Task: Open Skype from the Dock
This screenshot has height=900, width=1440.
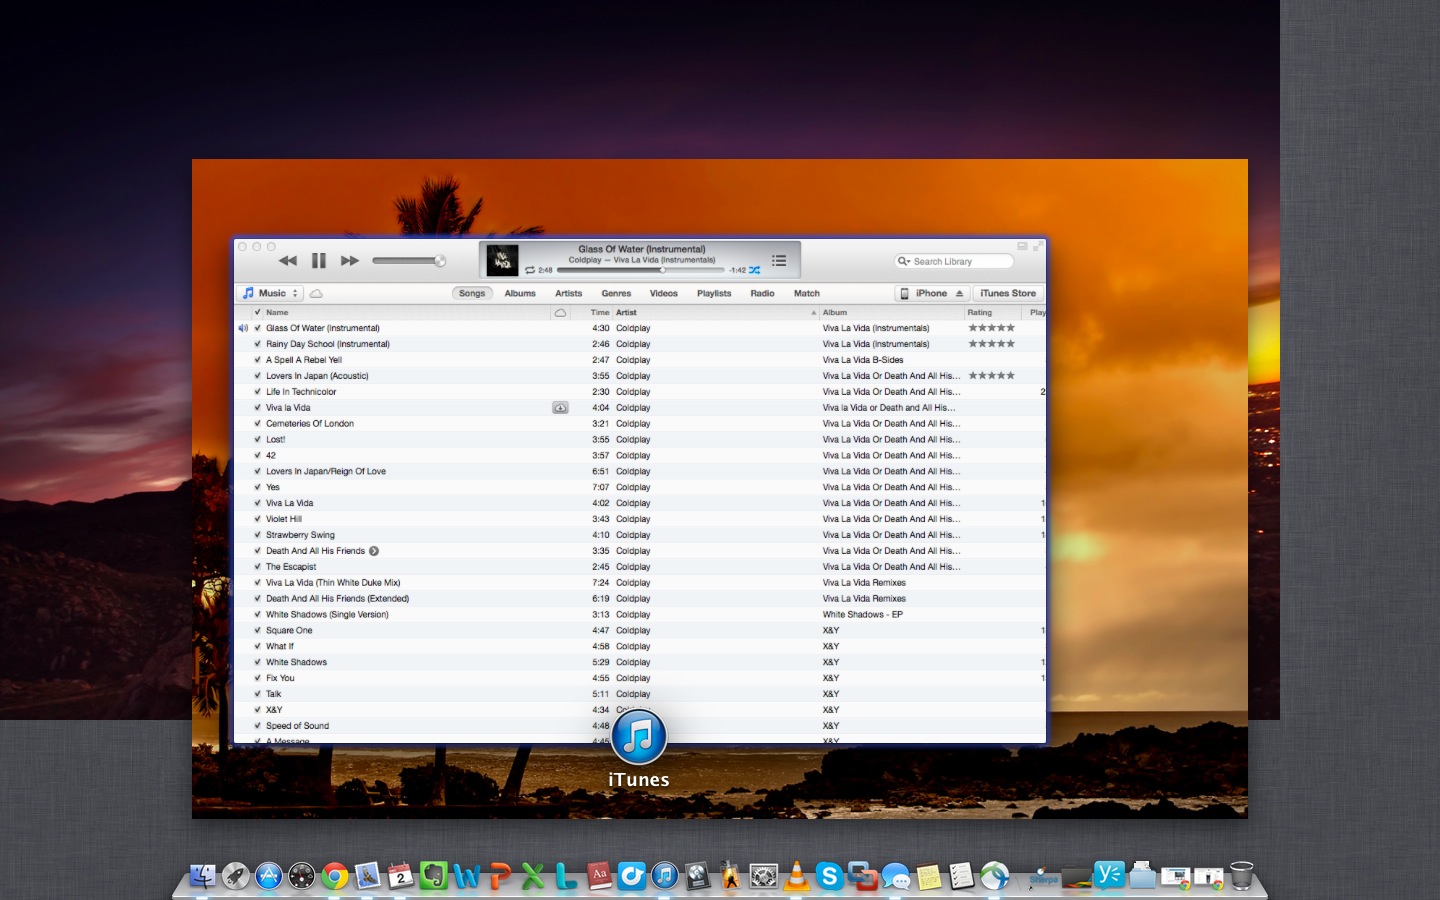Action: point(829,877)
